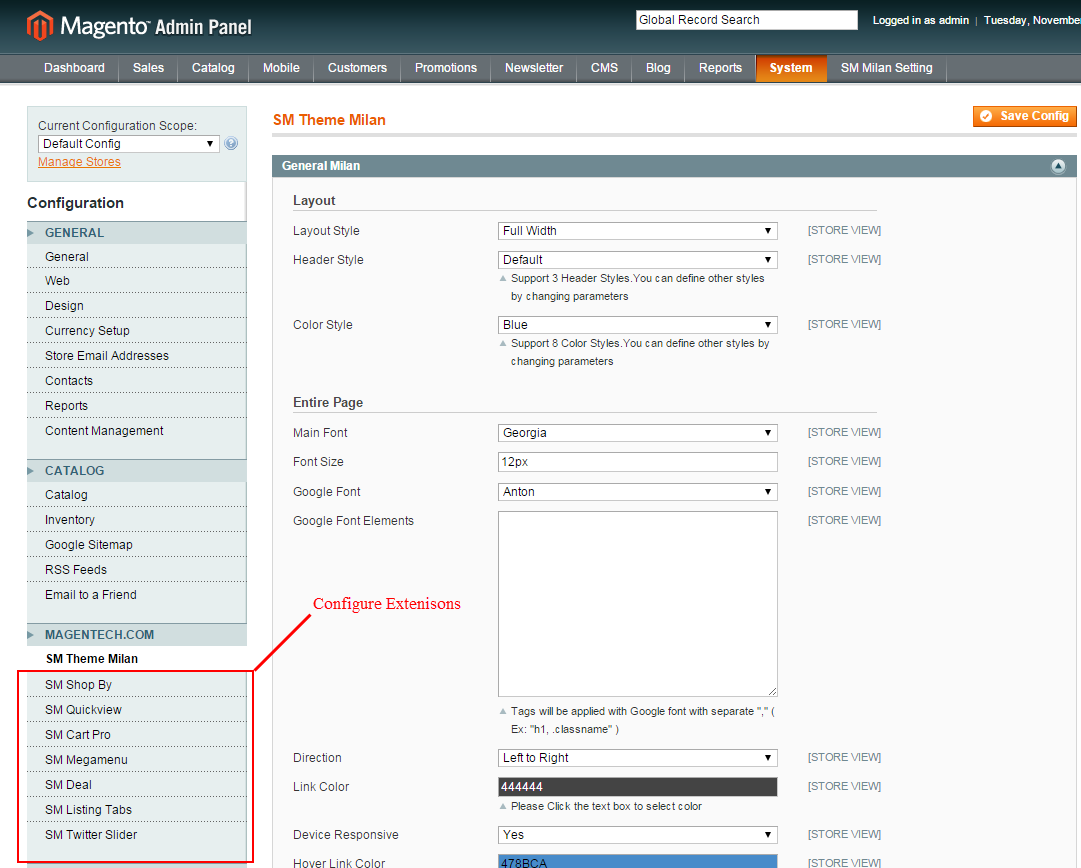
Task: Open the Mobile menu
Action: click(281, 68)
